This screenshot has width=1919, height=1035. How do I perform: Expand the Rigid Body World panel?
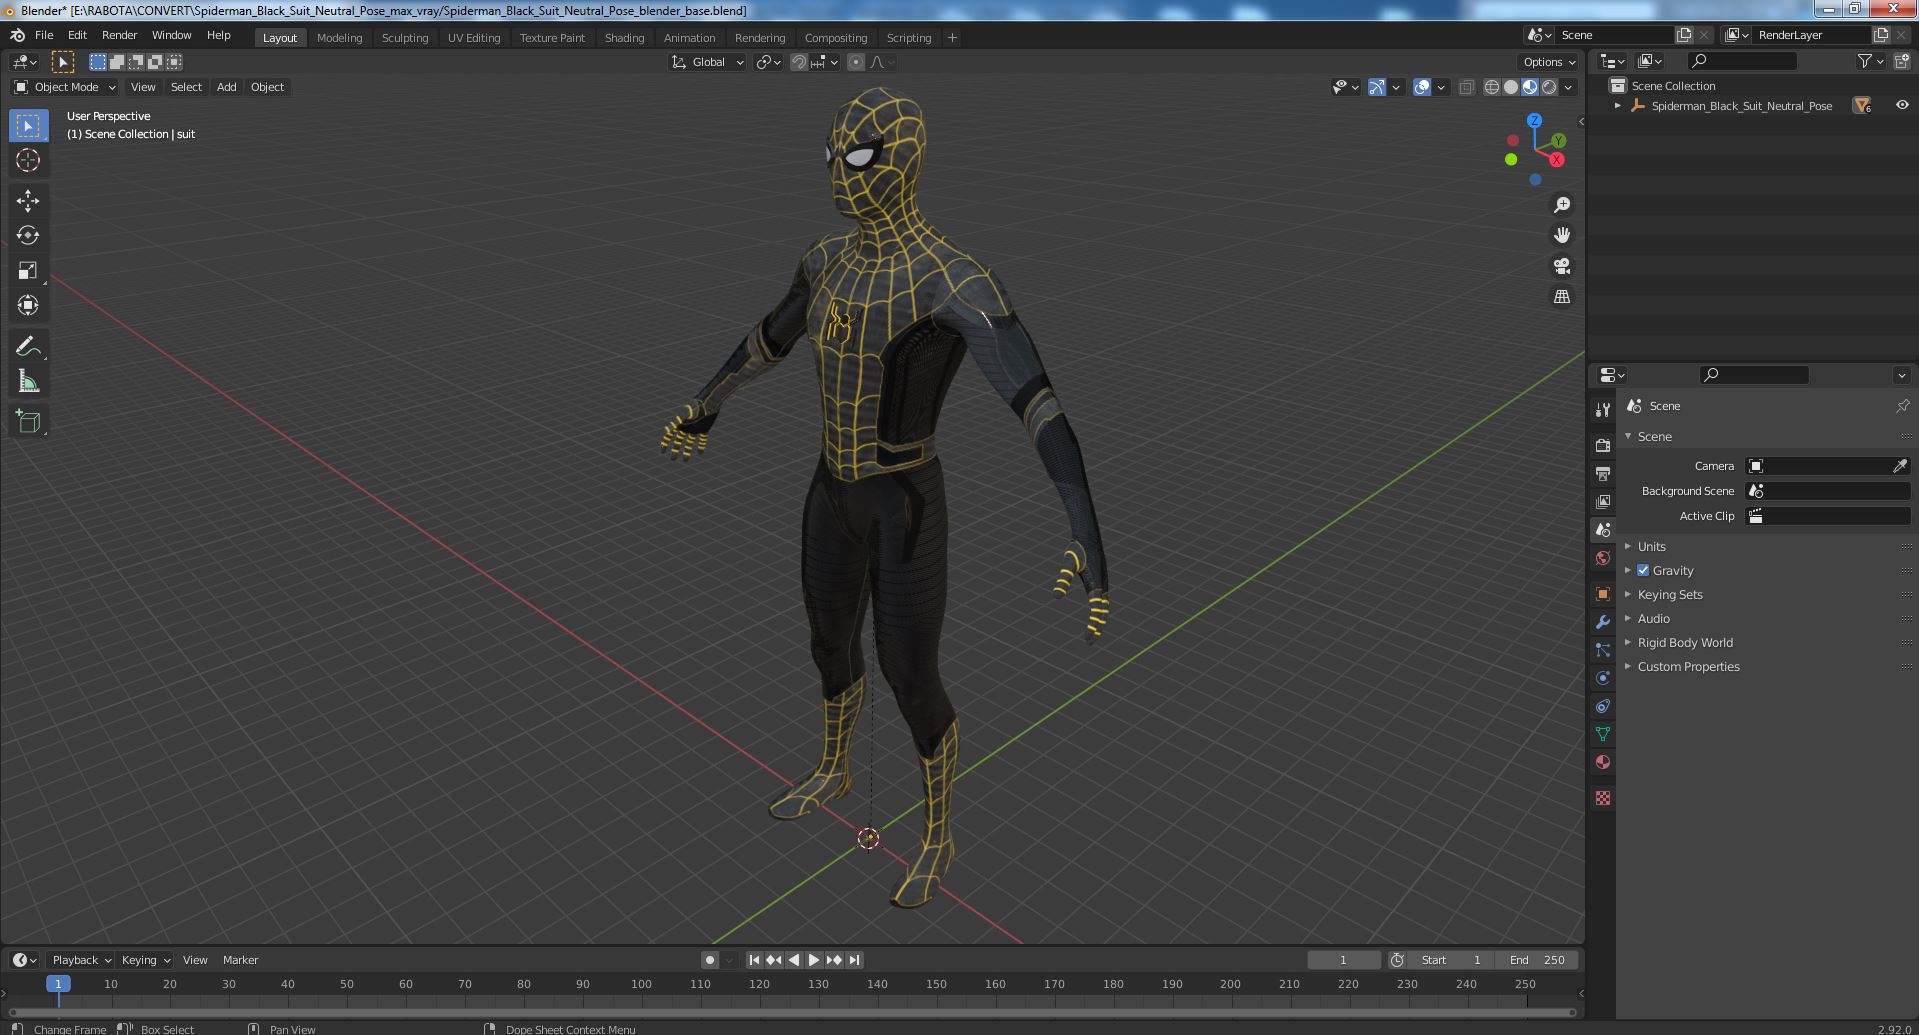1684,642
